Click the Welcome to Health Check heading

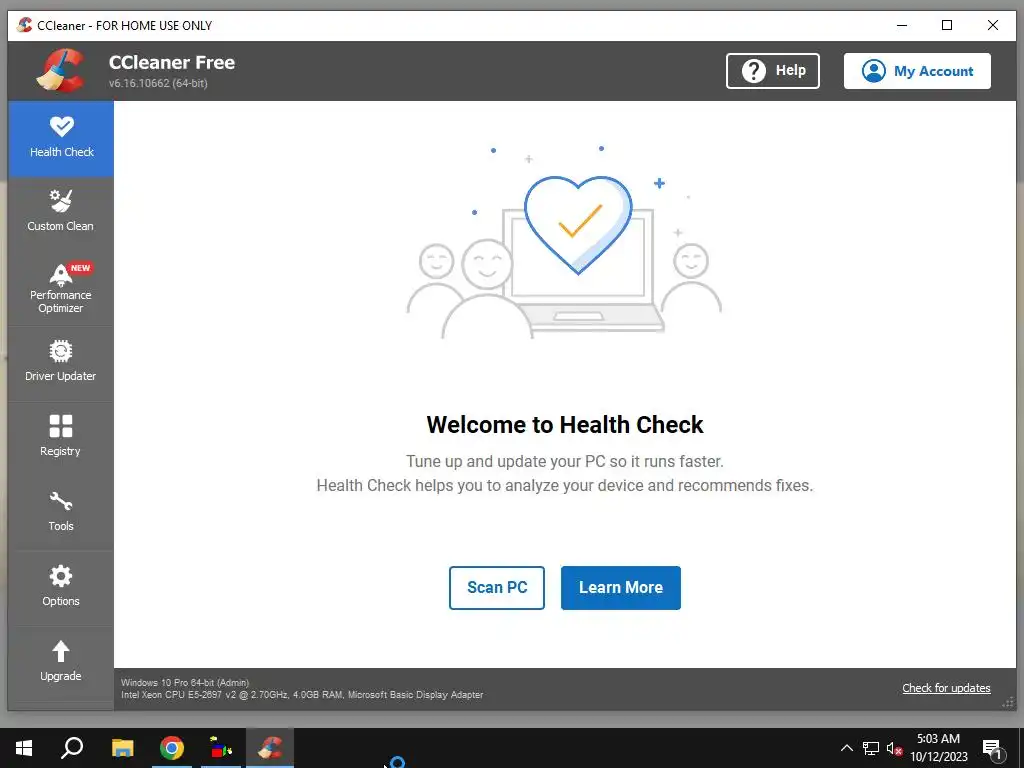(x=565, y=424)
